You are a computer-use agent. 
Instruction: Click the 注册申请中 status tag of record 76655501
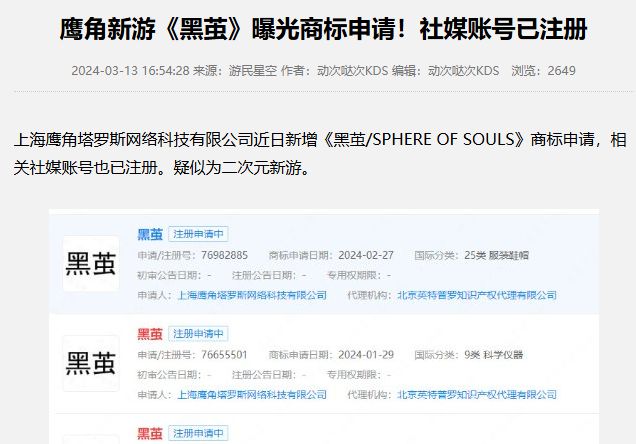click(x=198, y=334)
